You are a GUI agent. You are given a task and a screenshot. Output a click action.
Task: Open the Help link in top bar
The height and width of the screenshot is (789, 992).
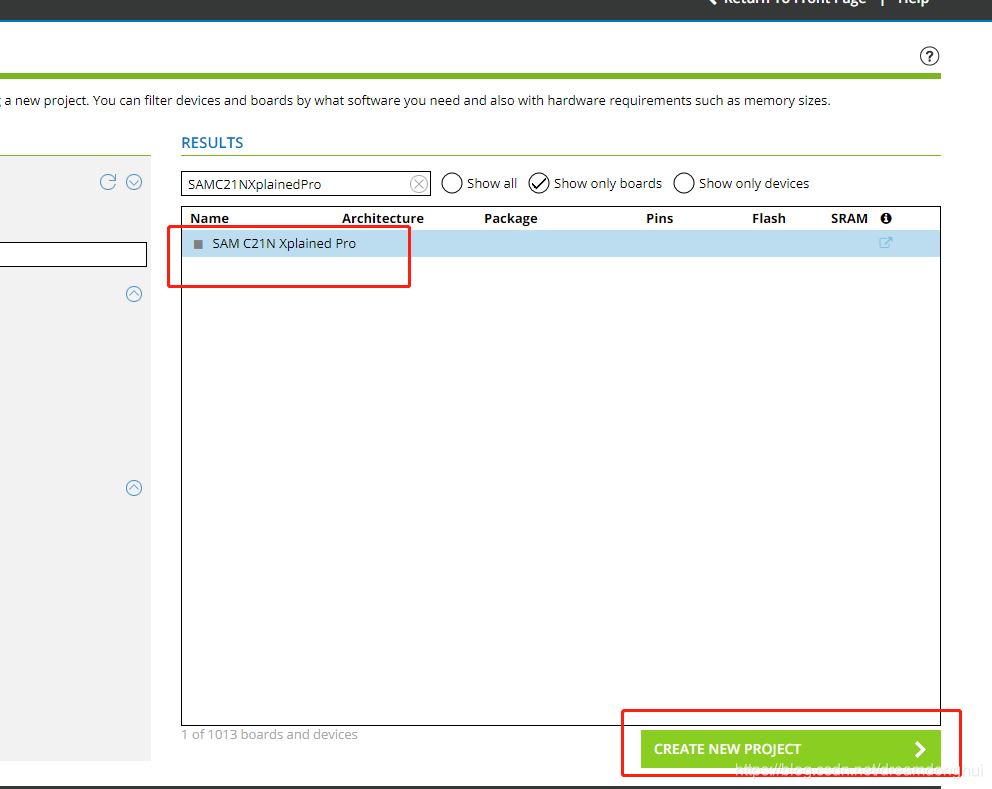click(x=914, y=3)
